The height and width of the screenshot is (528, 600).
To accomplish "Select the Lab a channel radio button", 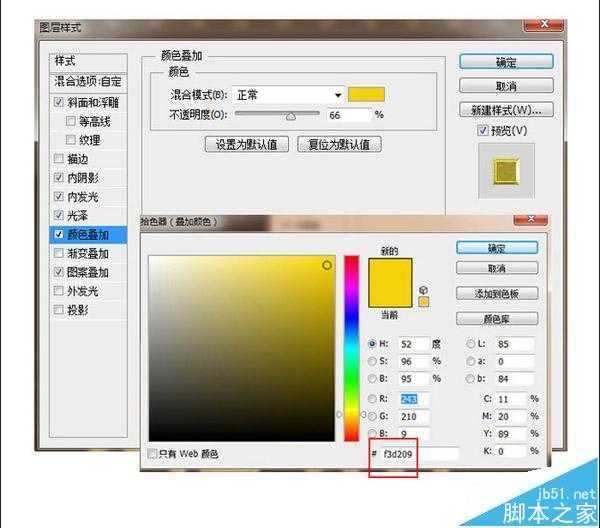I will pyautogui.click(x=471, y=361).
